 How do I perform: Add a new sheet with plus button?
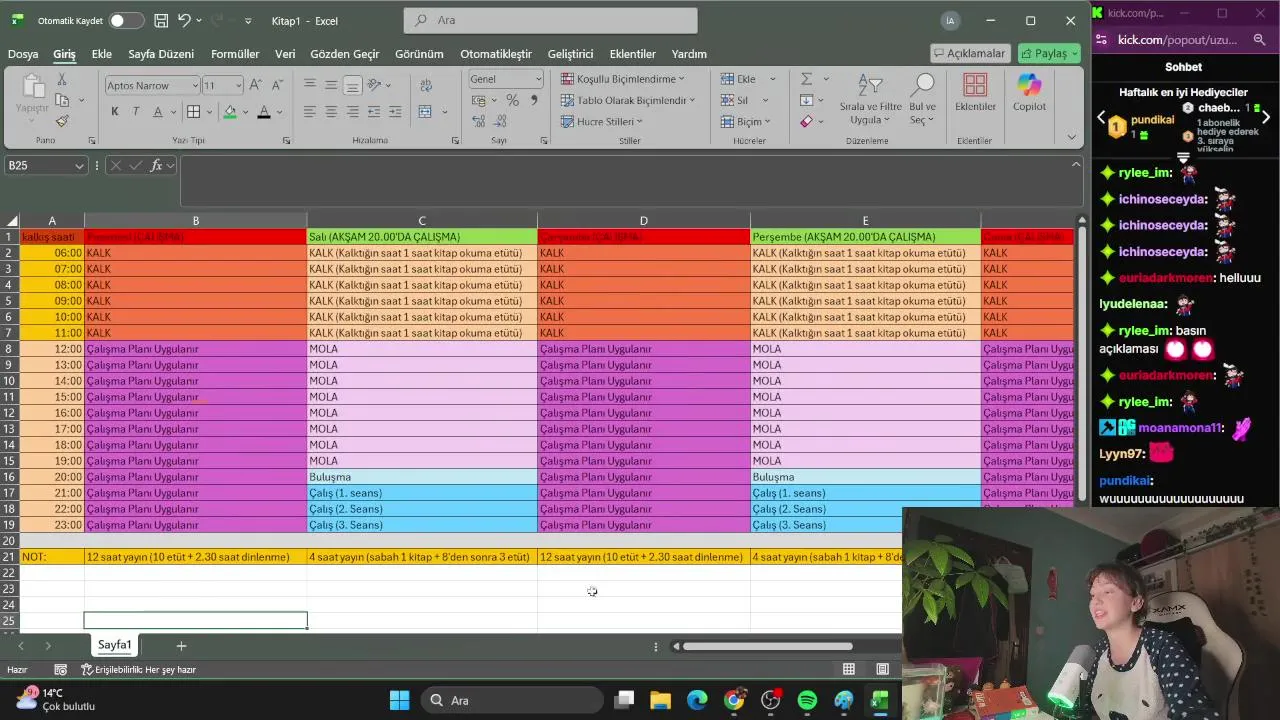coord(181,646)
